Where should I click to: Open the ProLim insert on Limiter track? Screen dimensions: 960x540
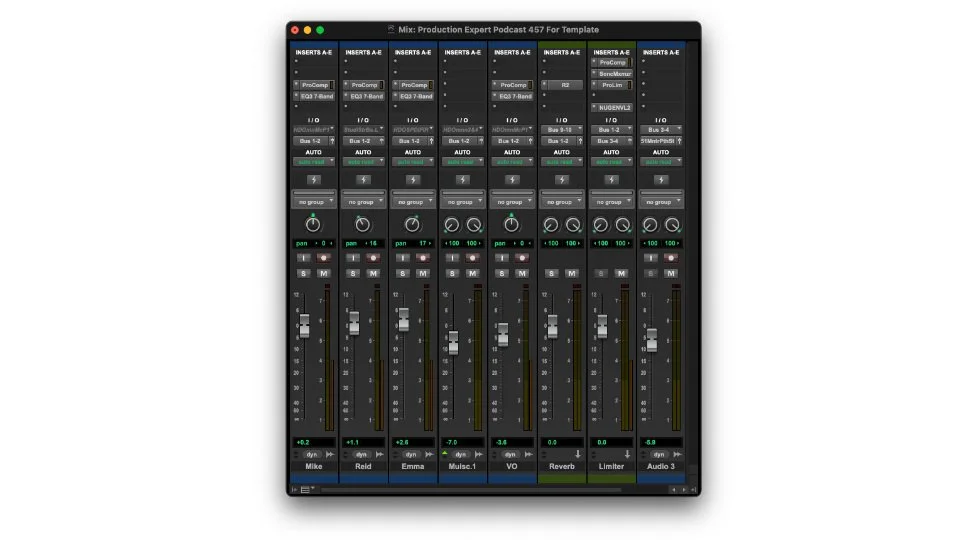pos(612,85)
